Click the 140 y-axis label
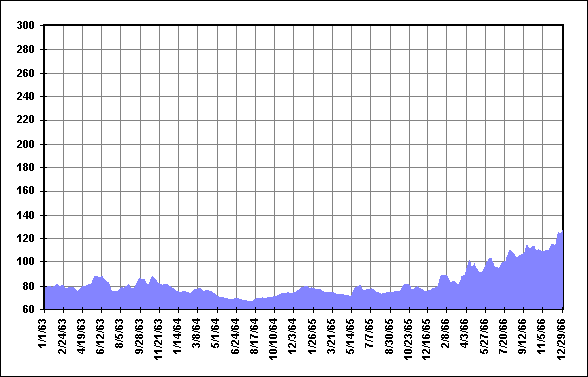The height and width of the screenshot is (377, 588). [x=26, y=215]
